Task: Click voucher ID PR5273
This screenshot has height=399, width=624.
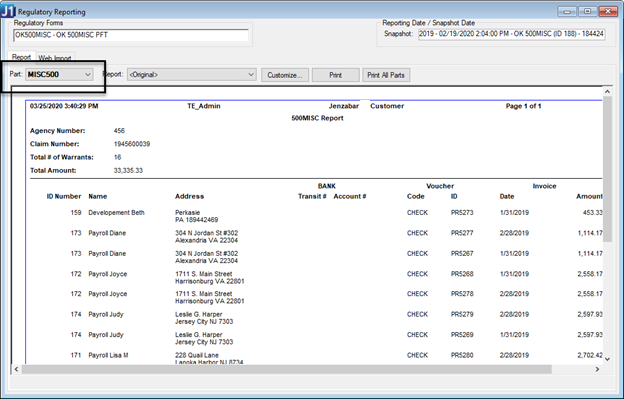Action: (462, 212)
